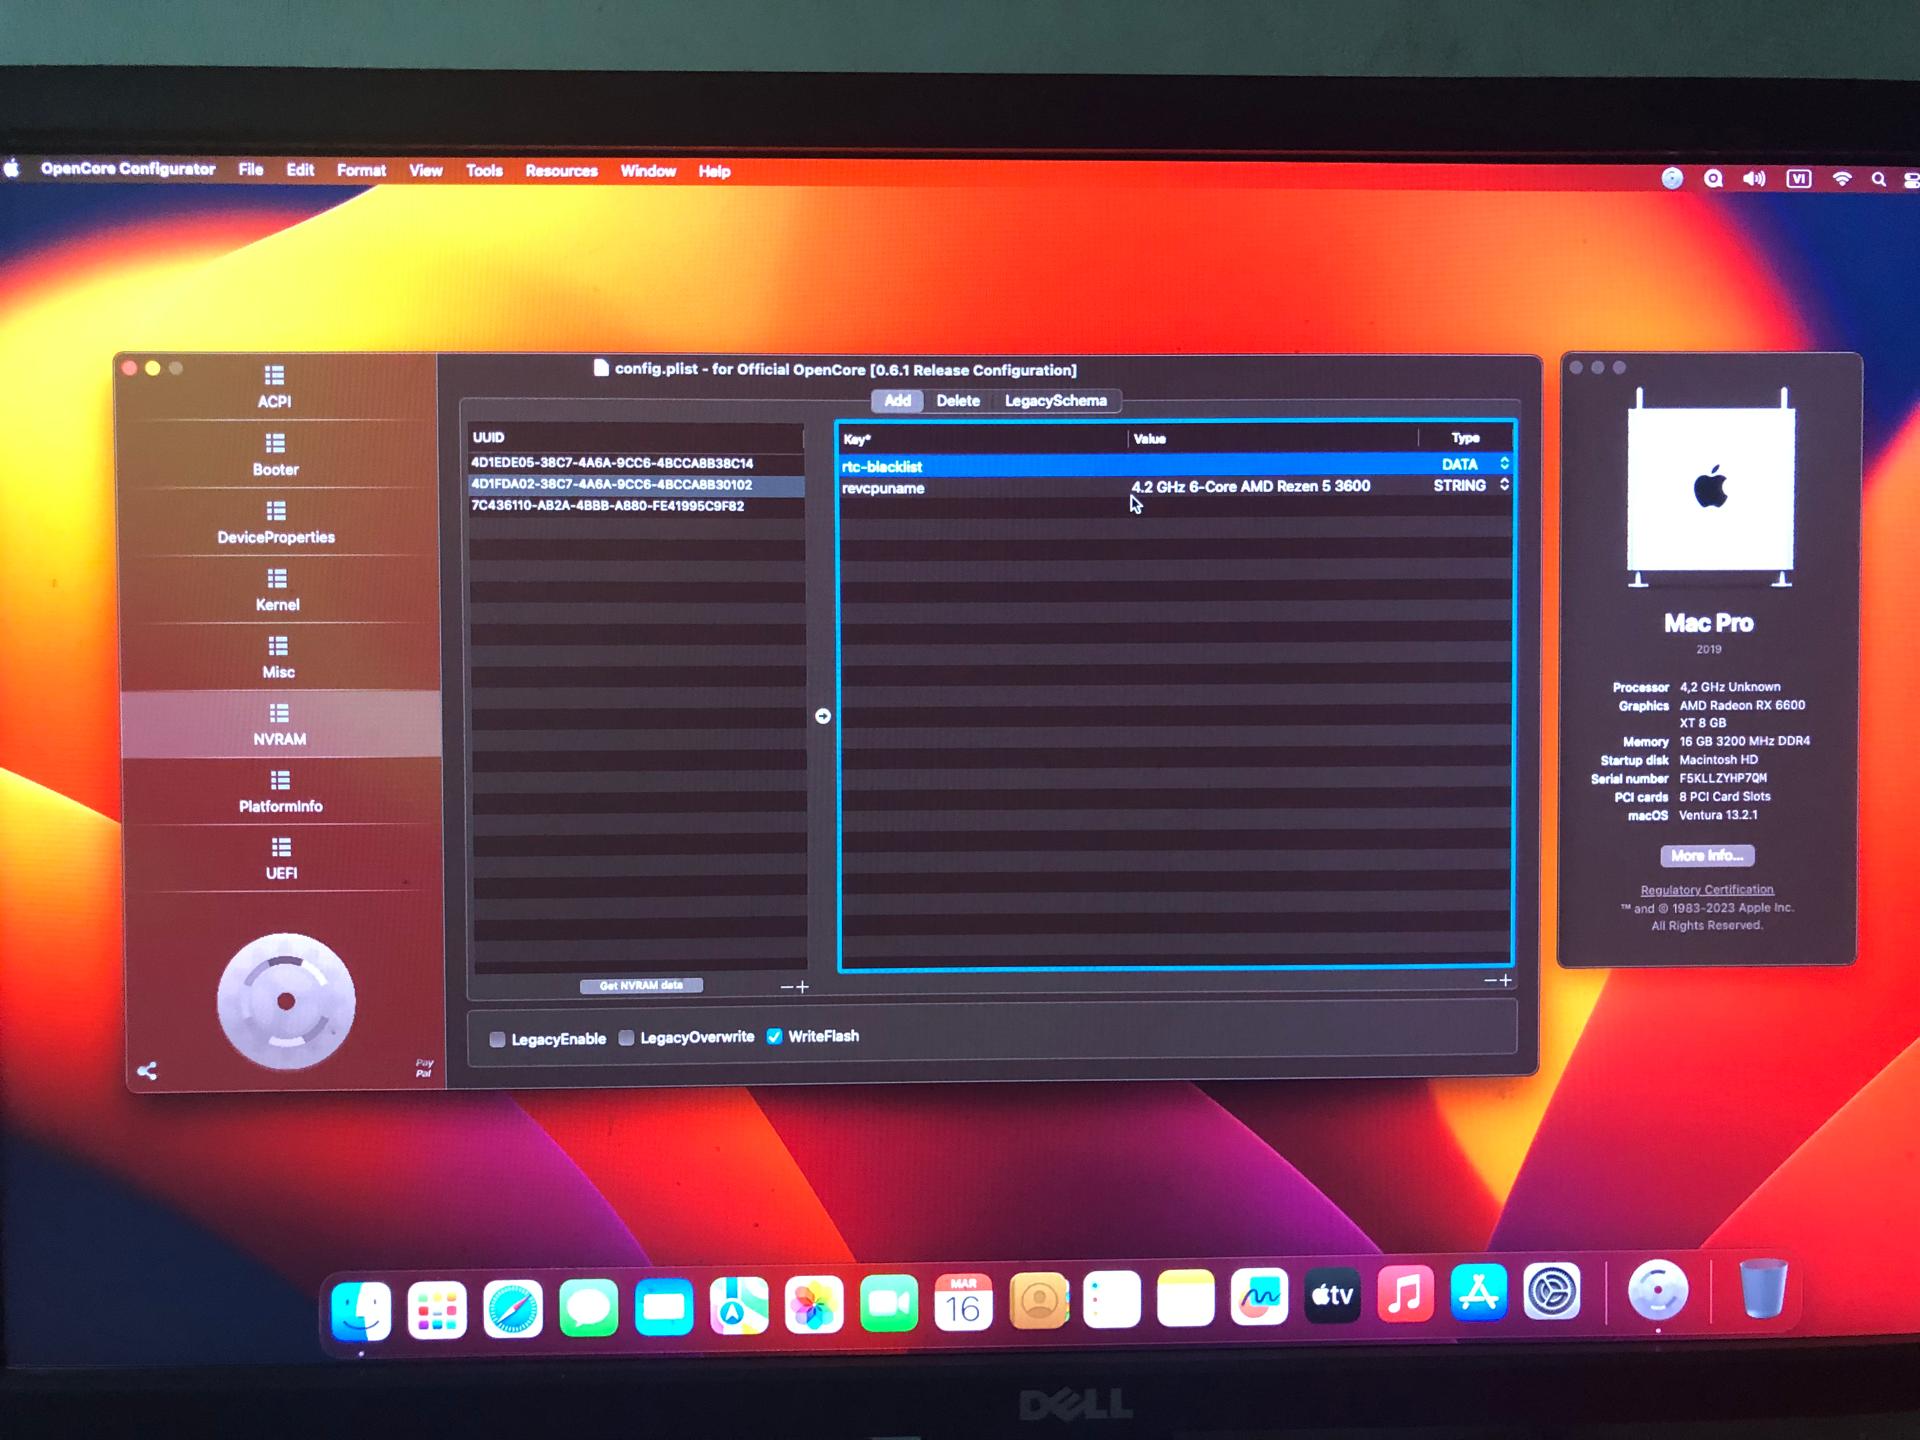The height and width of the screenshot is (1440, 1920).
Task: Open Apple TV from the Dock
Action: pos(1332,1295)
